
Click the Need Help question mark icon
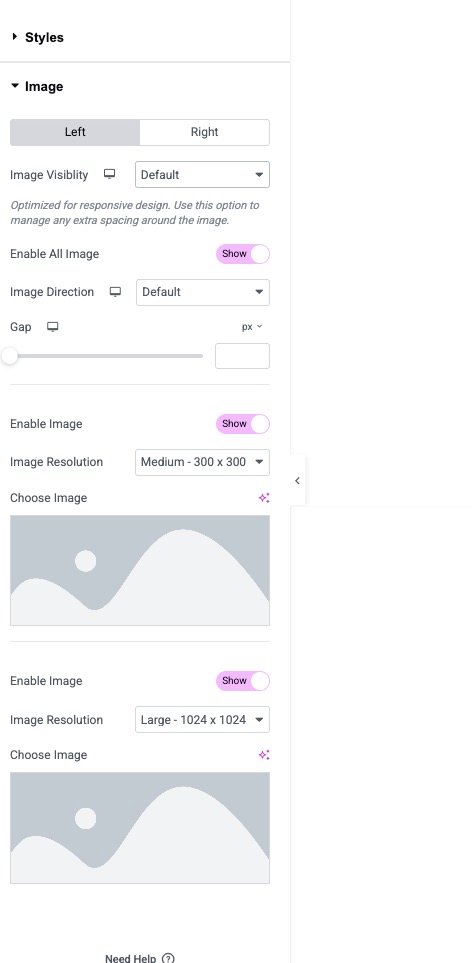pos(168,958)
